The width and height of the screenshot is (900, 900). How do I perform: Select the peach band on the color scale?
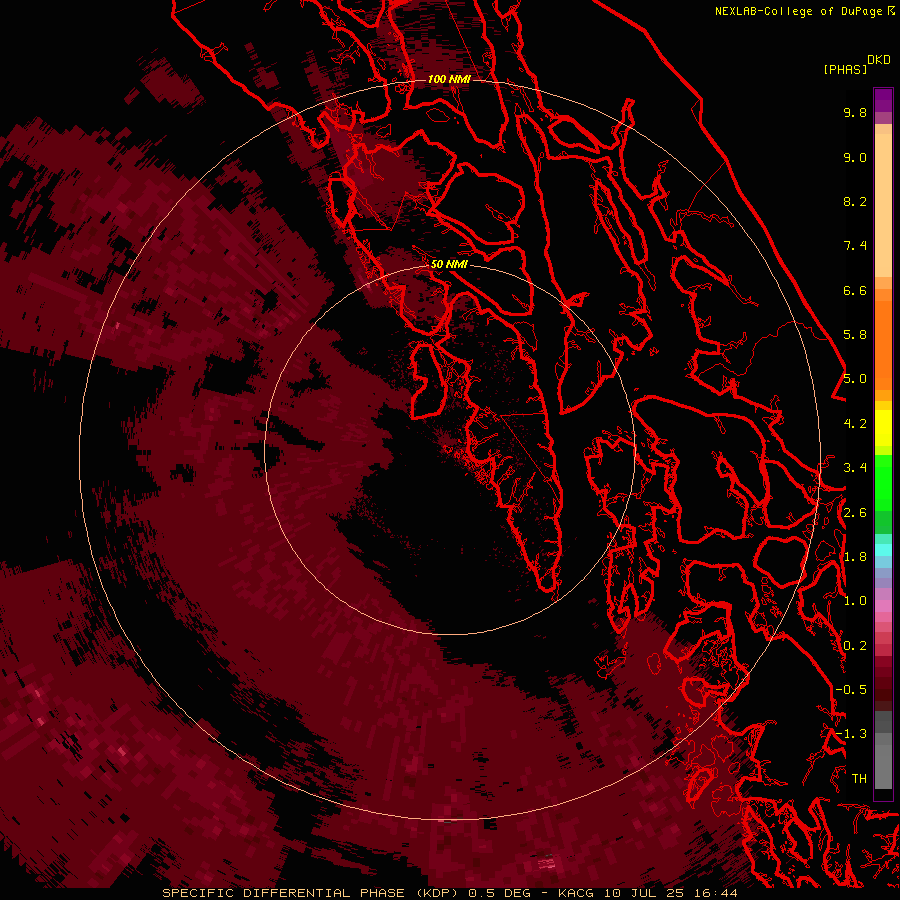click(x=883, y=205)
